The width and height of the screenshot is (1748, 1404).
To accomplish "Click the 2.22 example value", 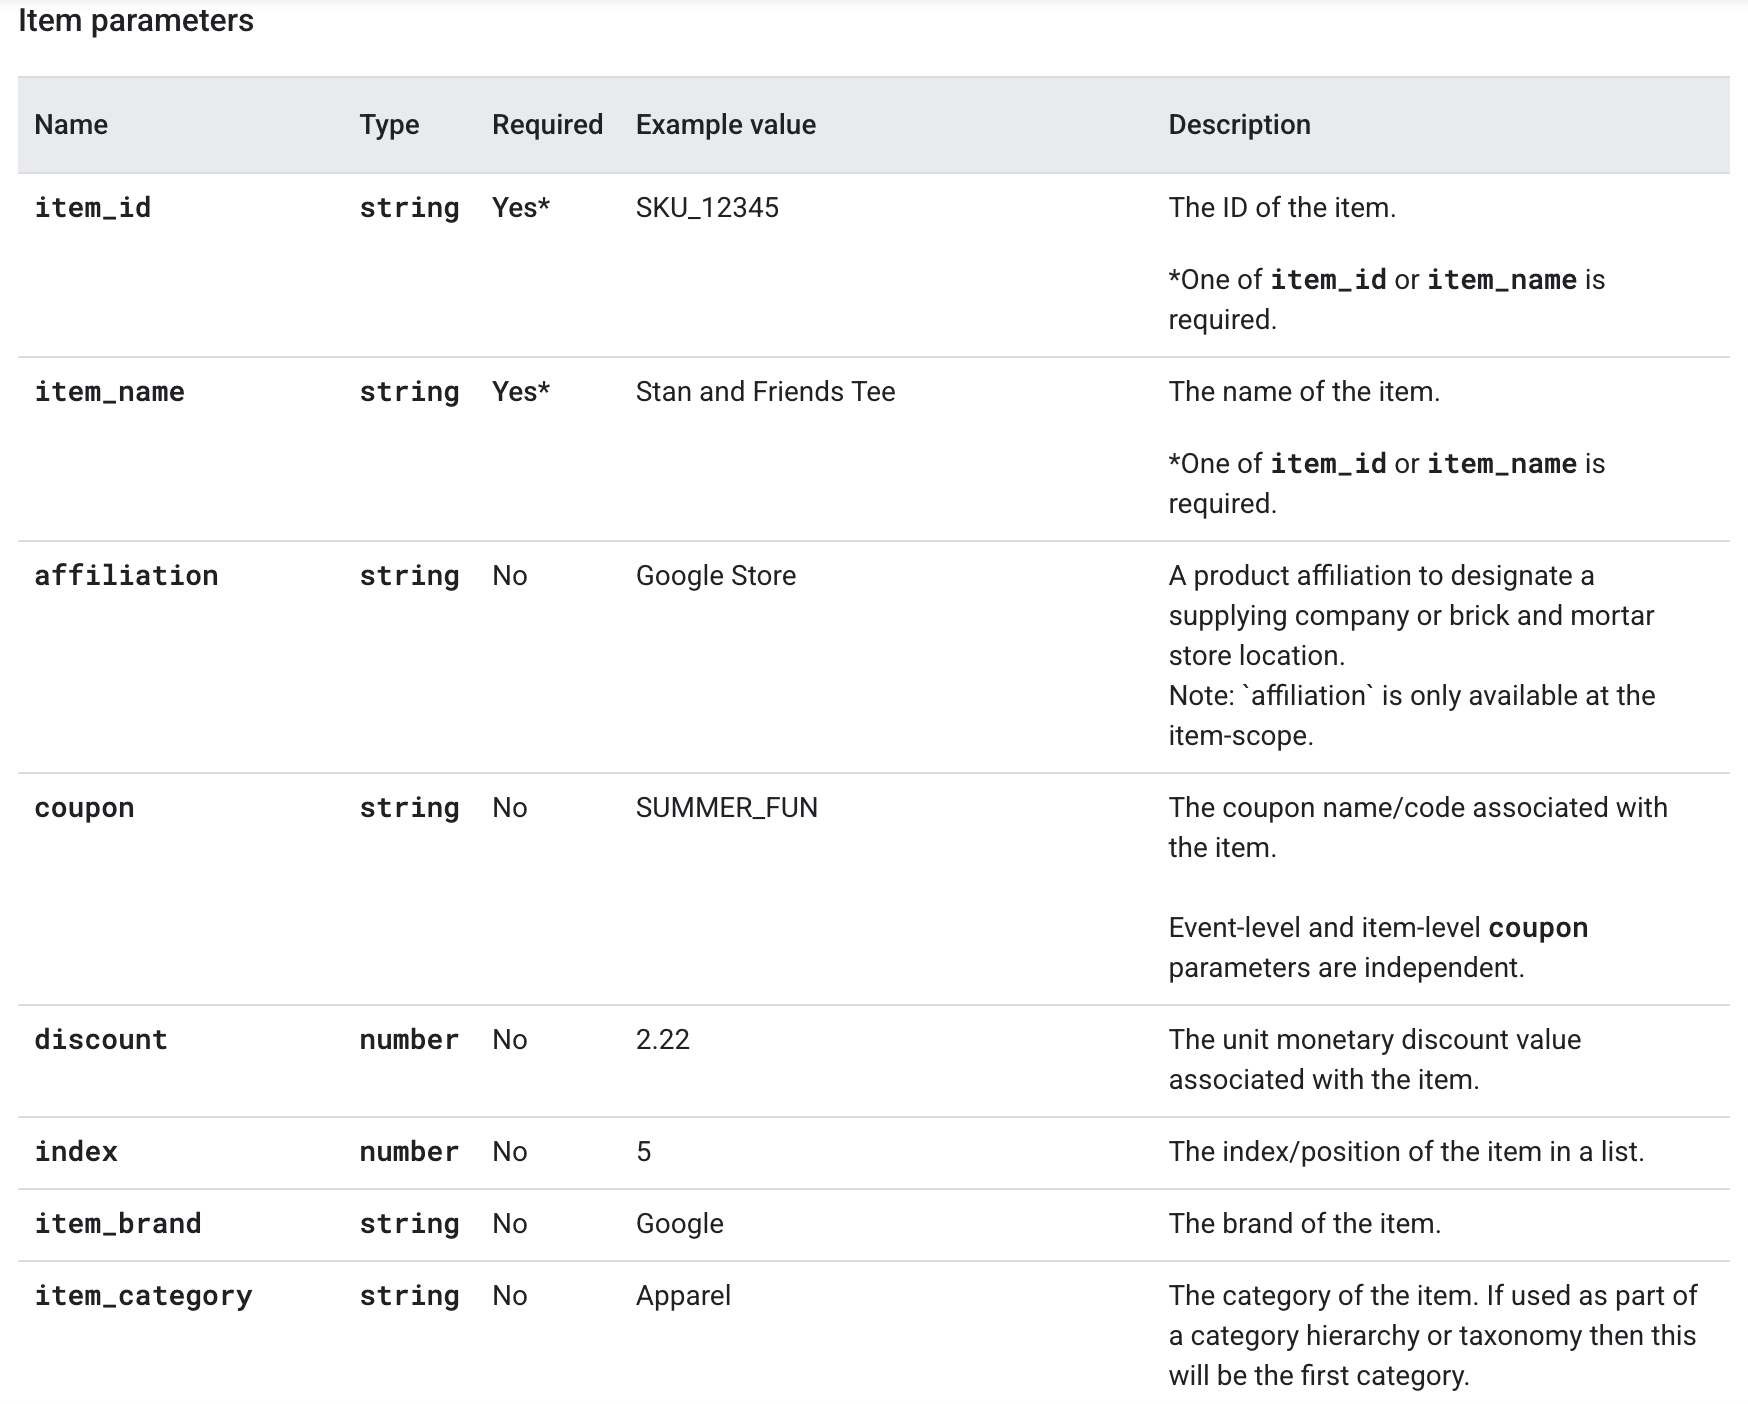I will [663, 1039].
